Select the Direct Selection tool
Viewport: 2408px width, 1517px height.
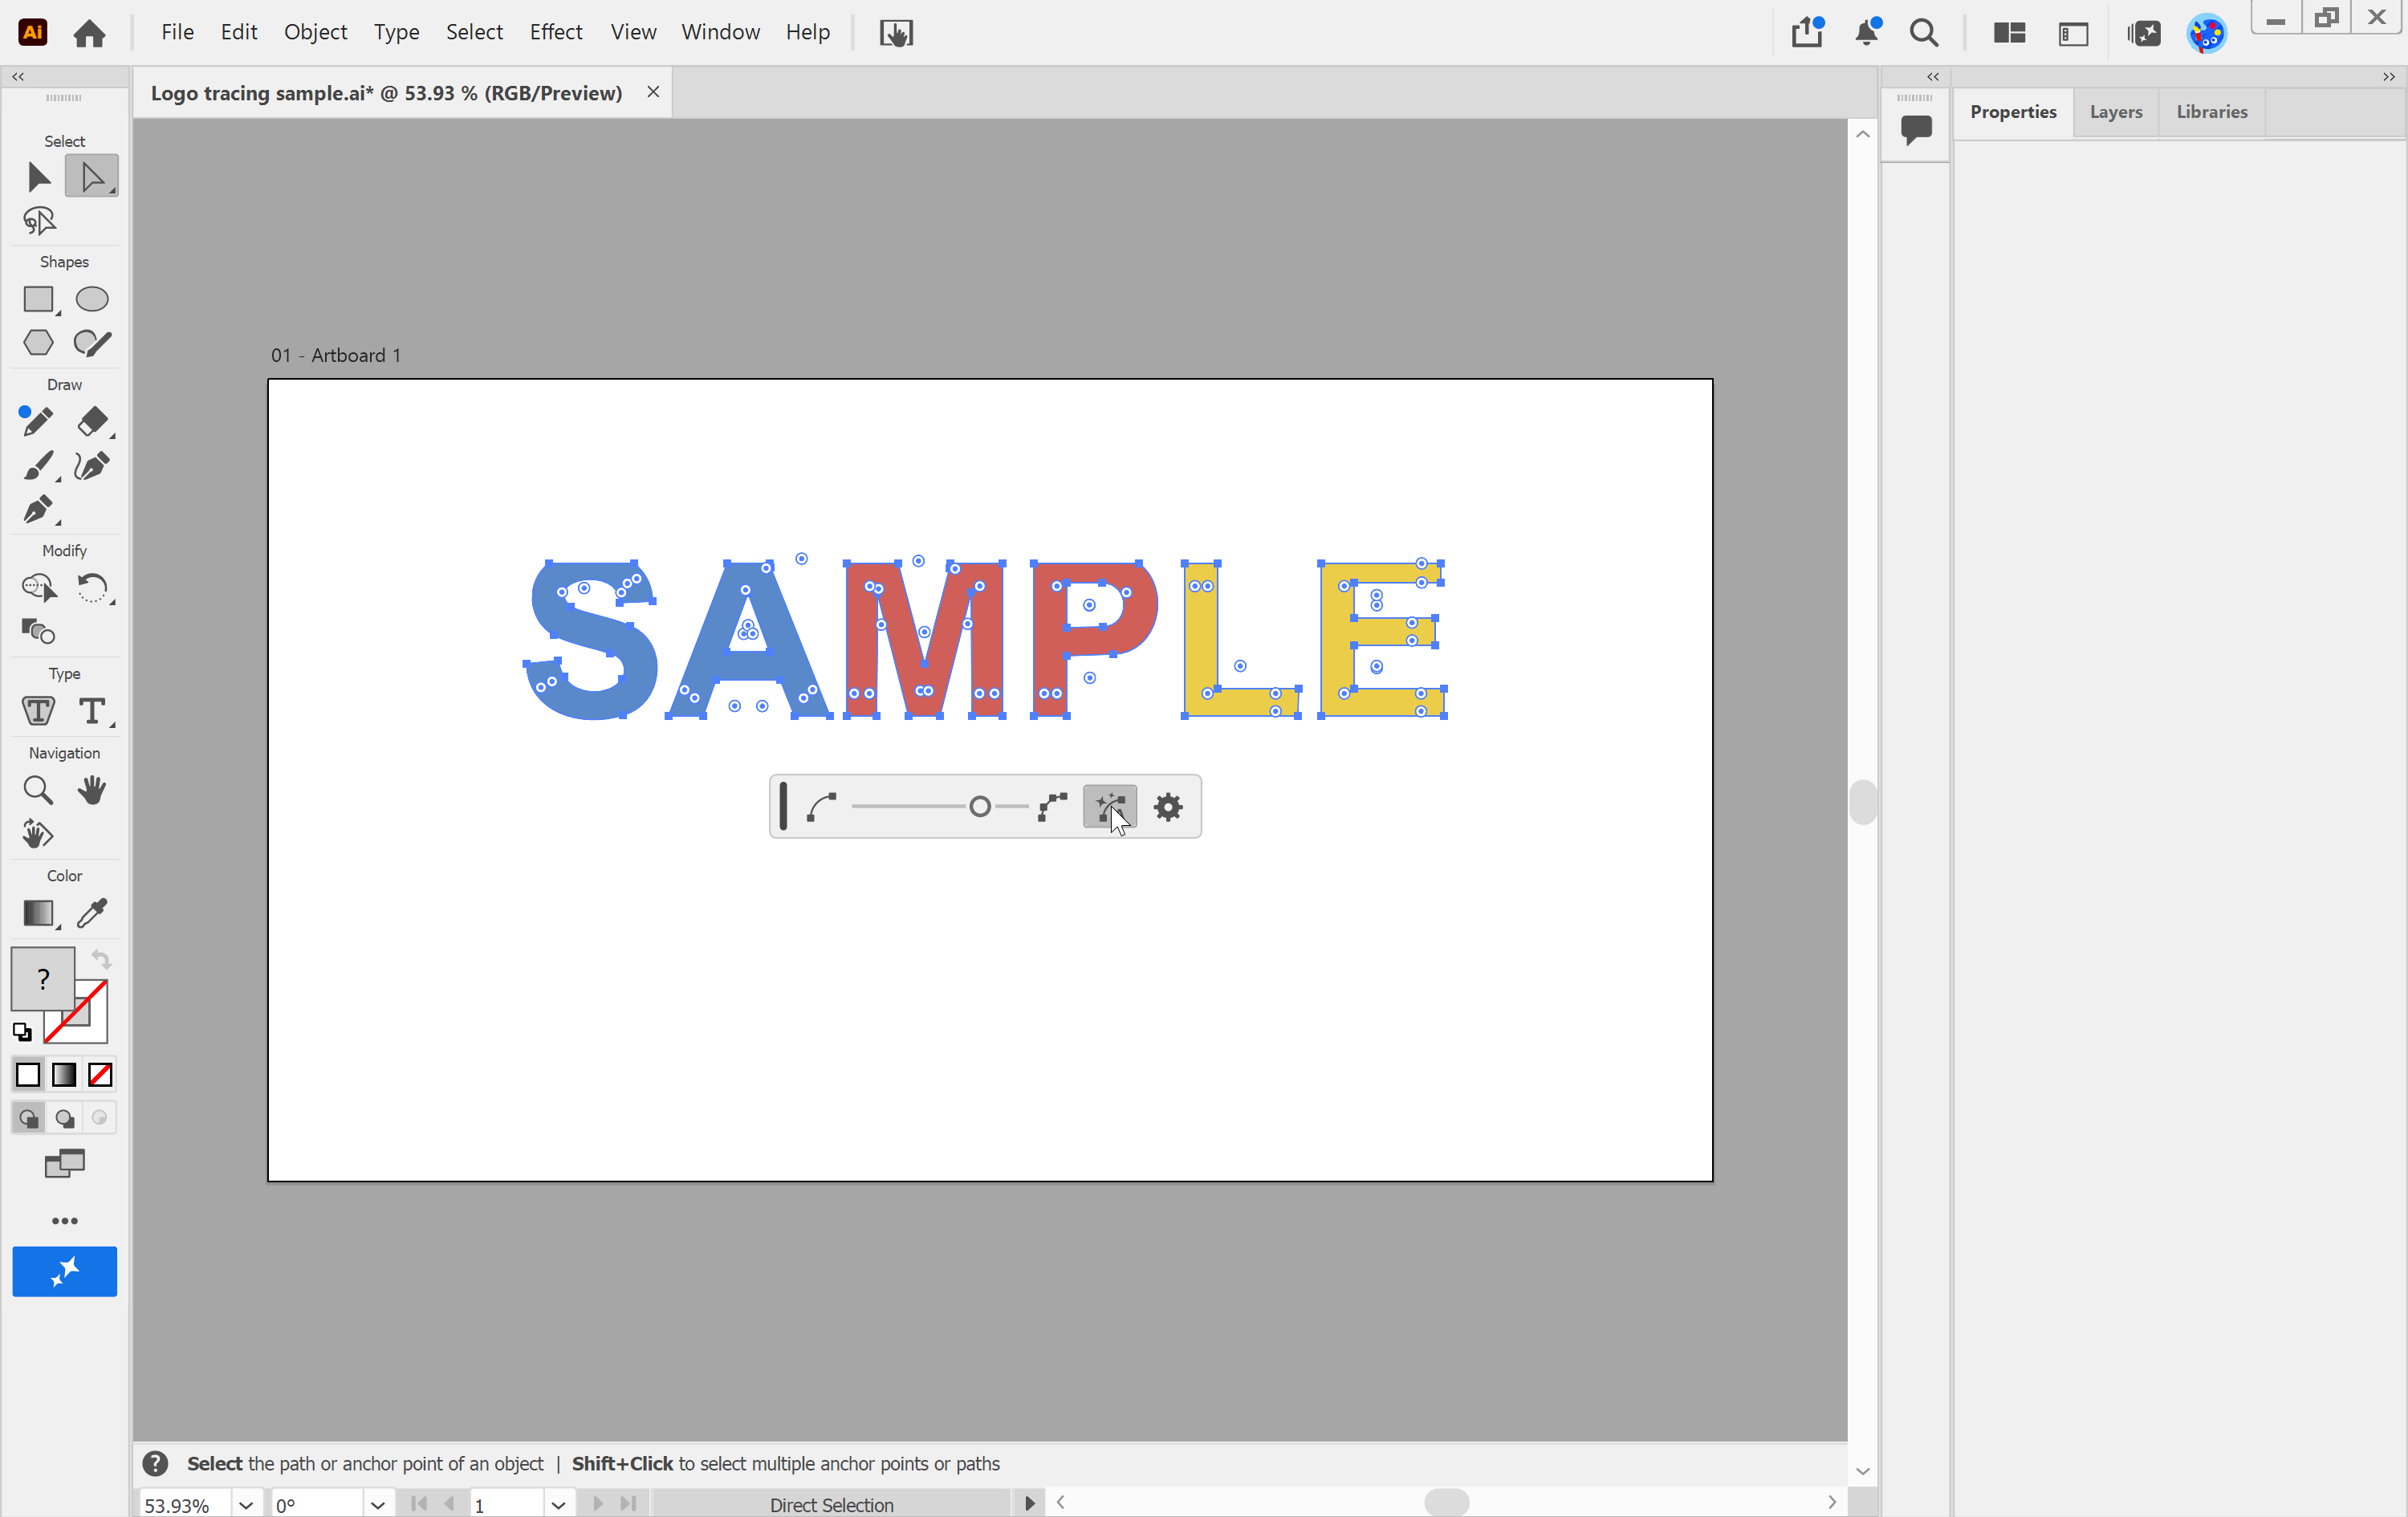pos(91,177)
